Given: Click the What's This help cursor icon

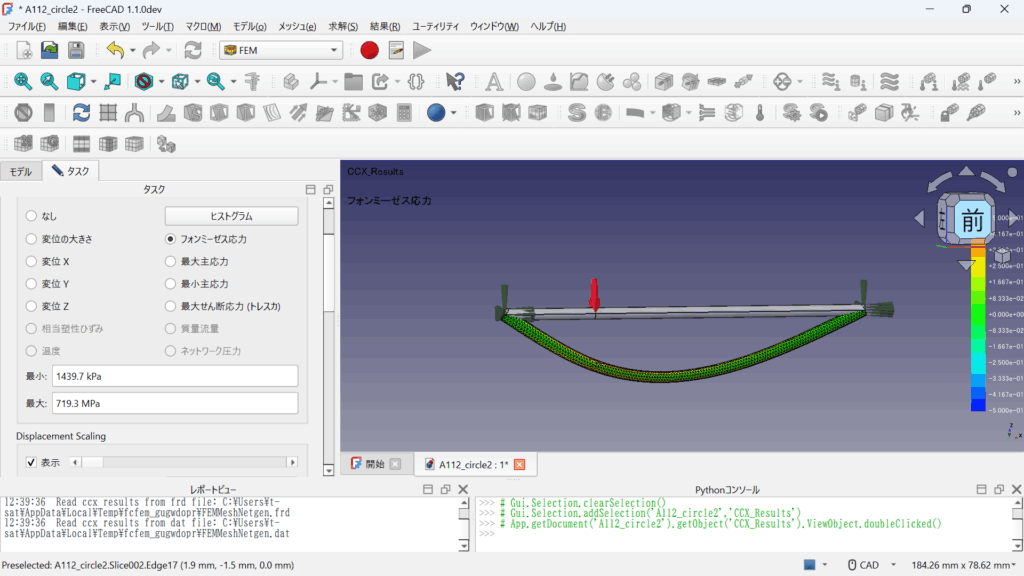Looking at the screenshot, I should point(455,81).
